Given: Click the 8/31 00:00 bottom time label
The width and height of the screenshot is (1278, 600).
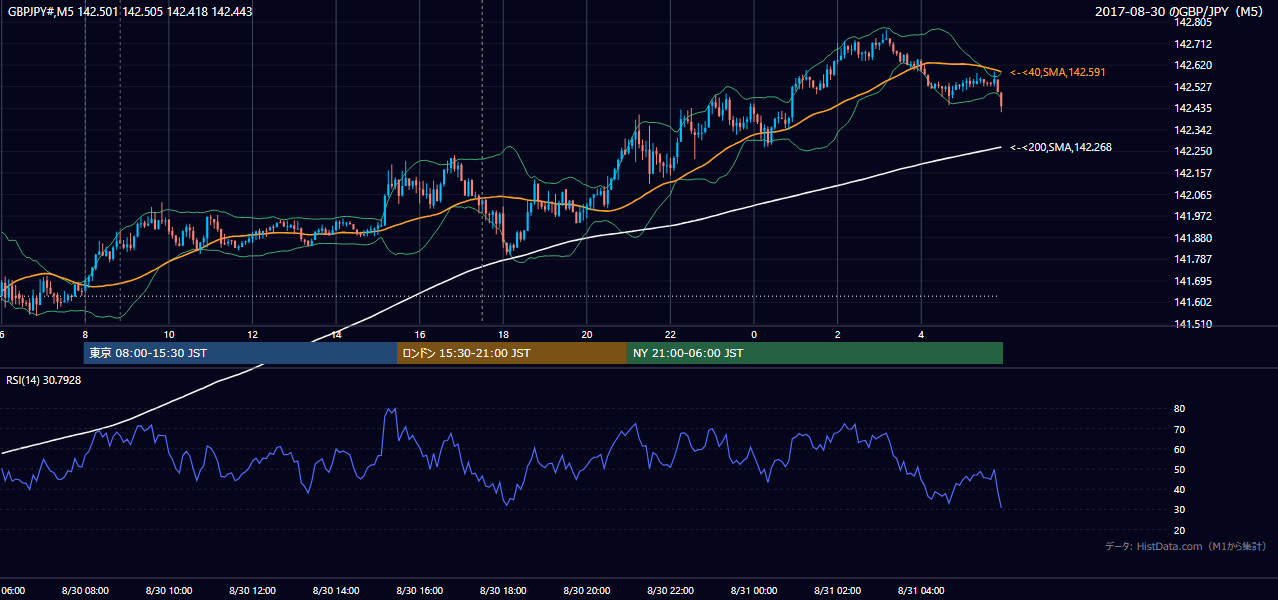Looking at the screenshot, I should click(753, 591).
